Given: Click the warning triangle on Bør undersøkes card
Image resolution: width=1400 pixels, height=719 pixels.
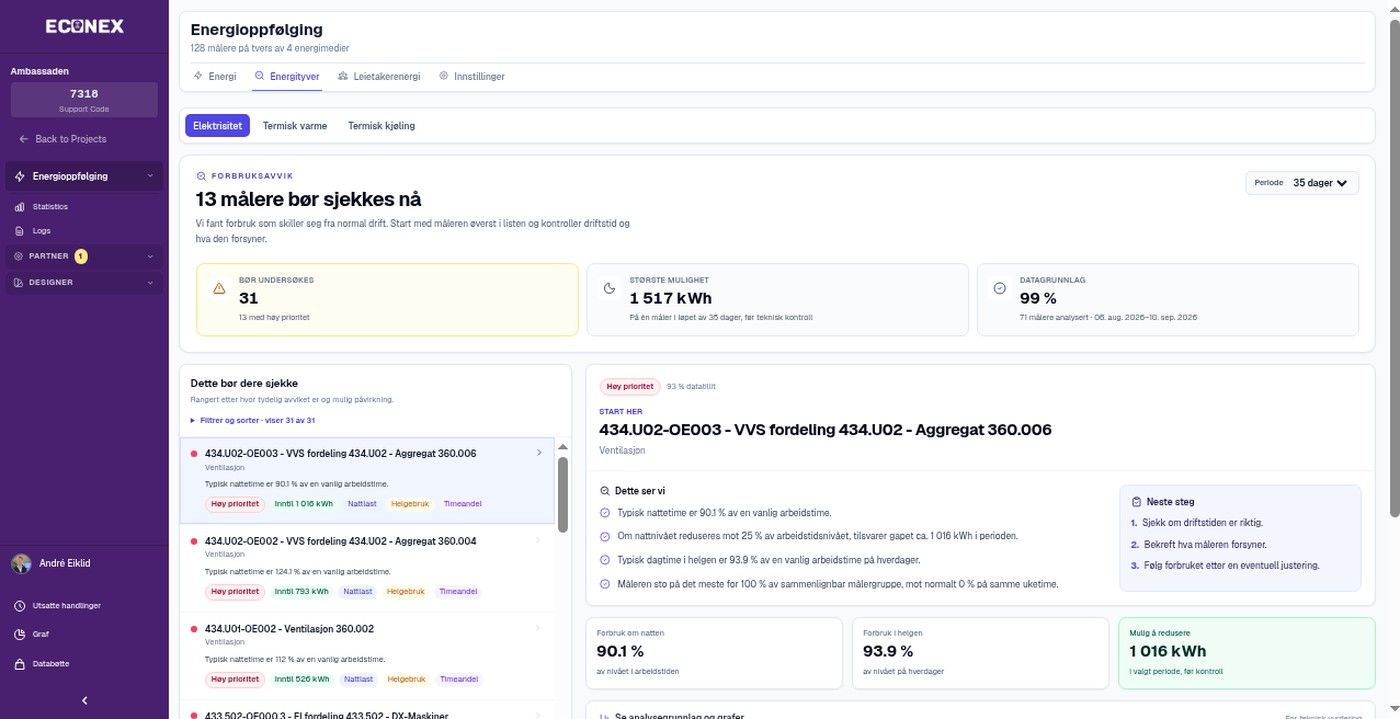Looking at the screenshot, I should tap(219, 288).
